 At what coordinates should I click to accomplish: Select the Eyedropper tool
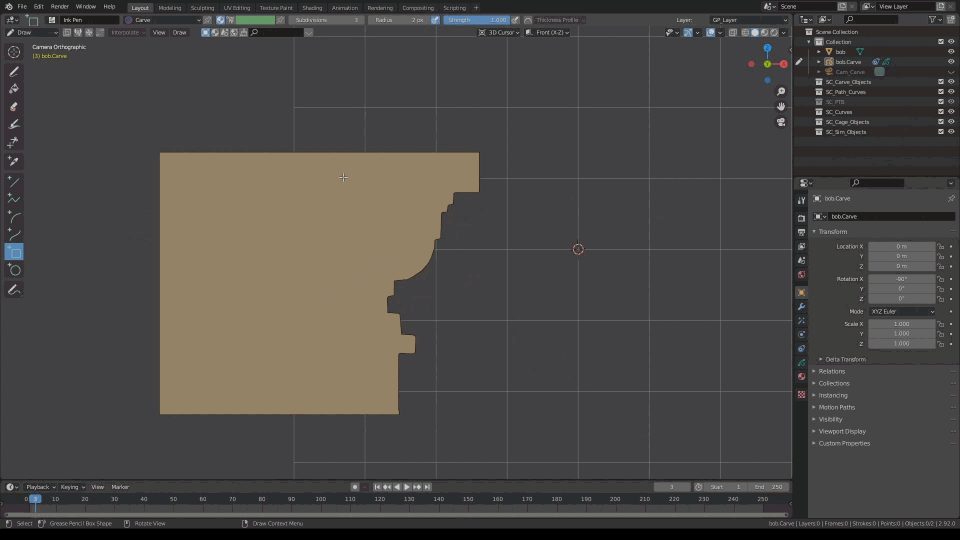(14, 161)
